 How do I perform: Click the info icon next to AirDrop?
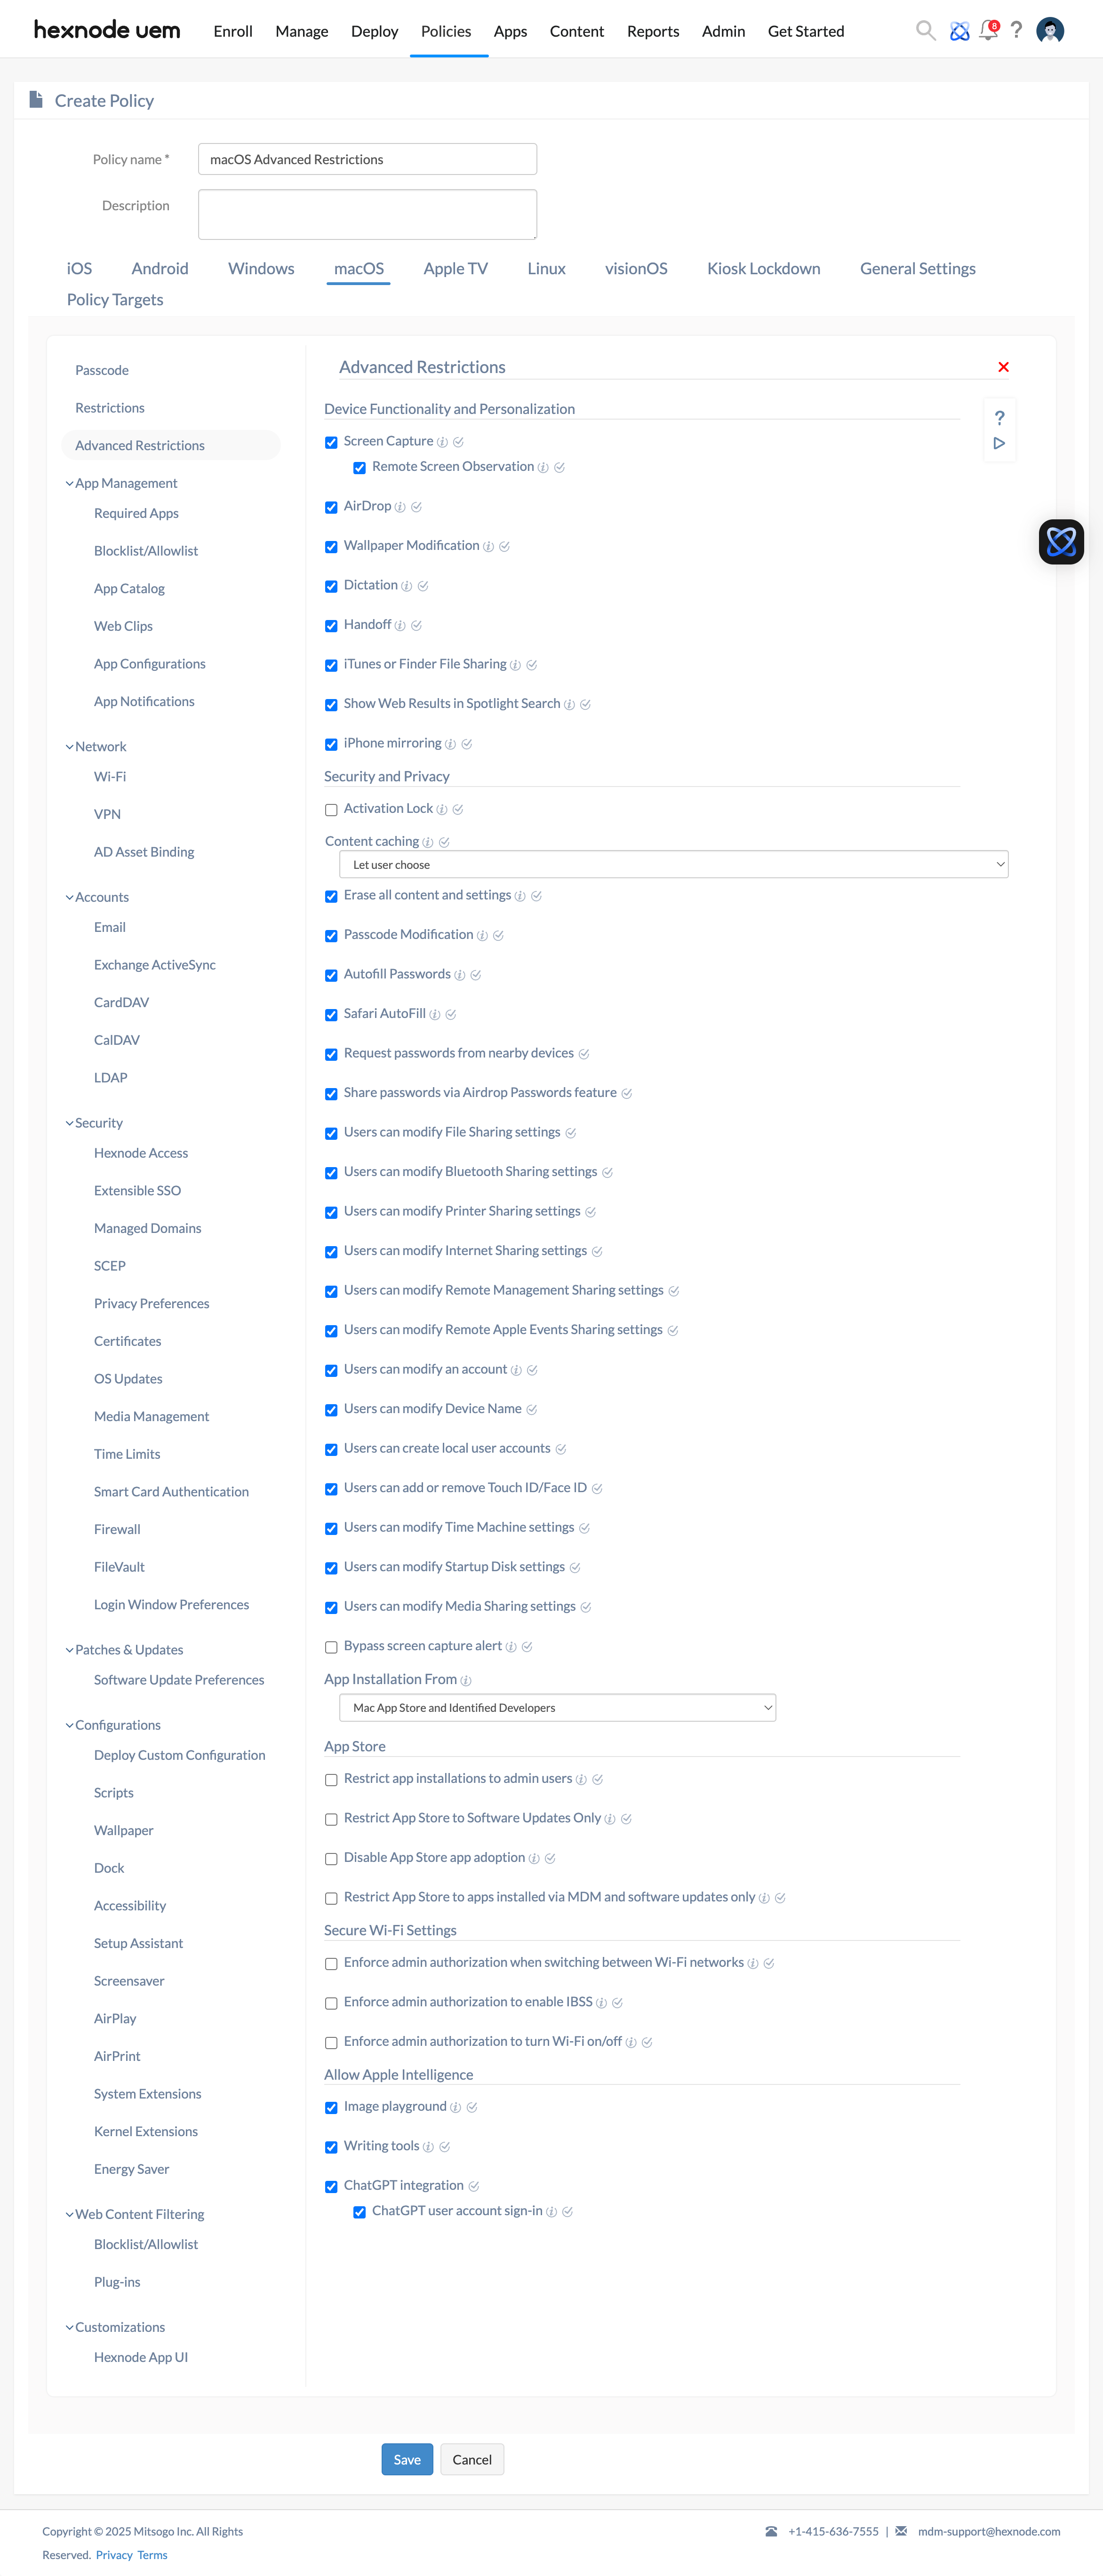tap(400, 507)
